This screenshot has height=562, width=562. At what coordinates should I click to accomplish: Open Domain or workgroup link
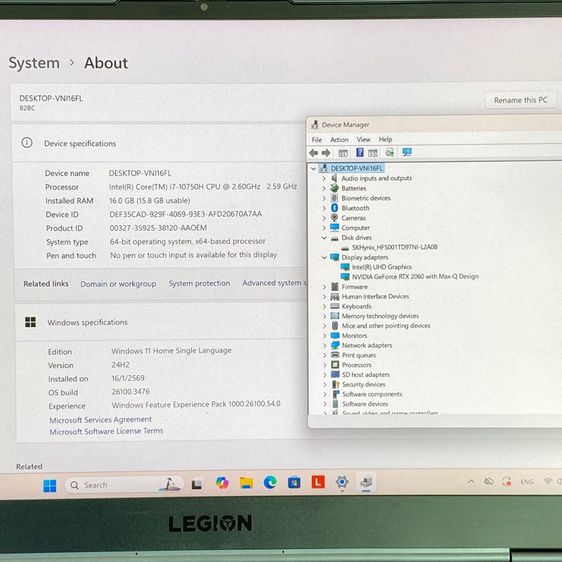click(118, 284)
